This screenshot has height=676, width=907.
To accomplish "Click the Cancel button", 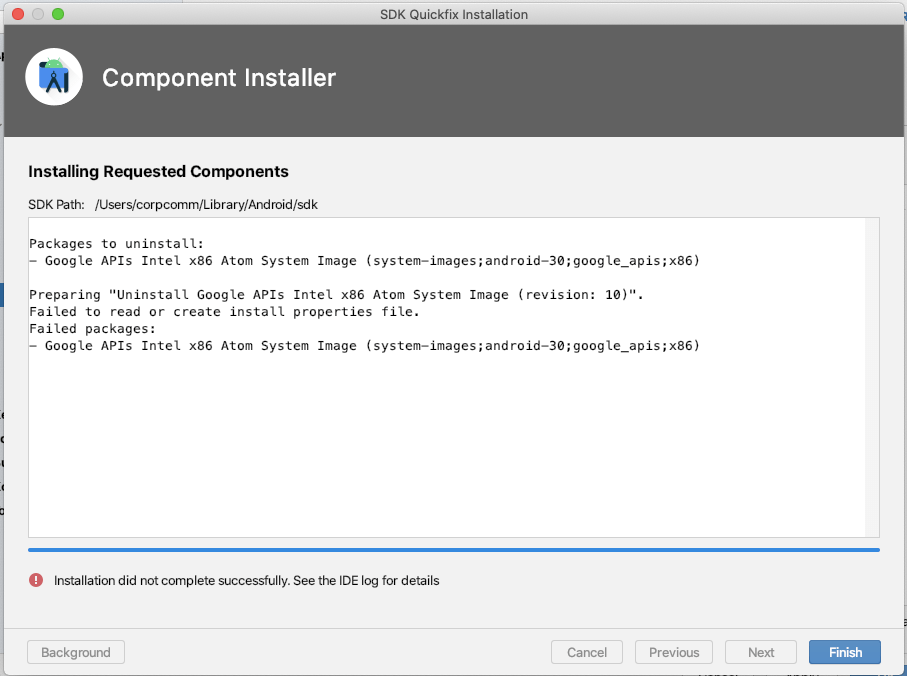I will coord(587,652).
